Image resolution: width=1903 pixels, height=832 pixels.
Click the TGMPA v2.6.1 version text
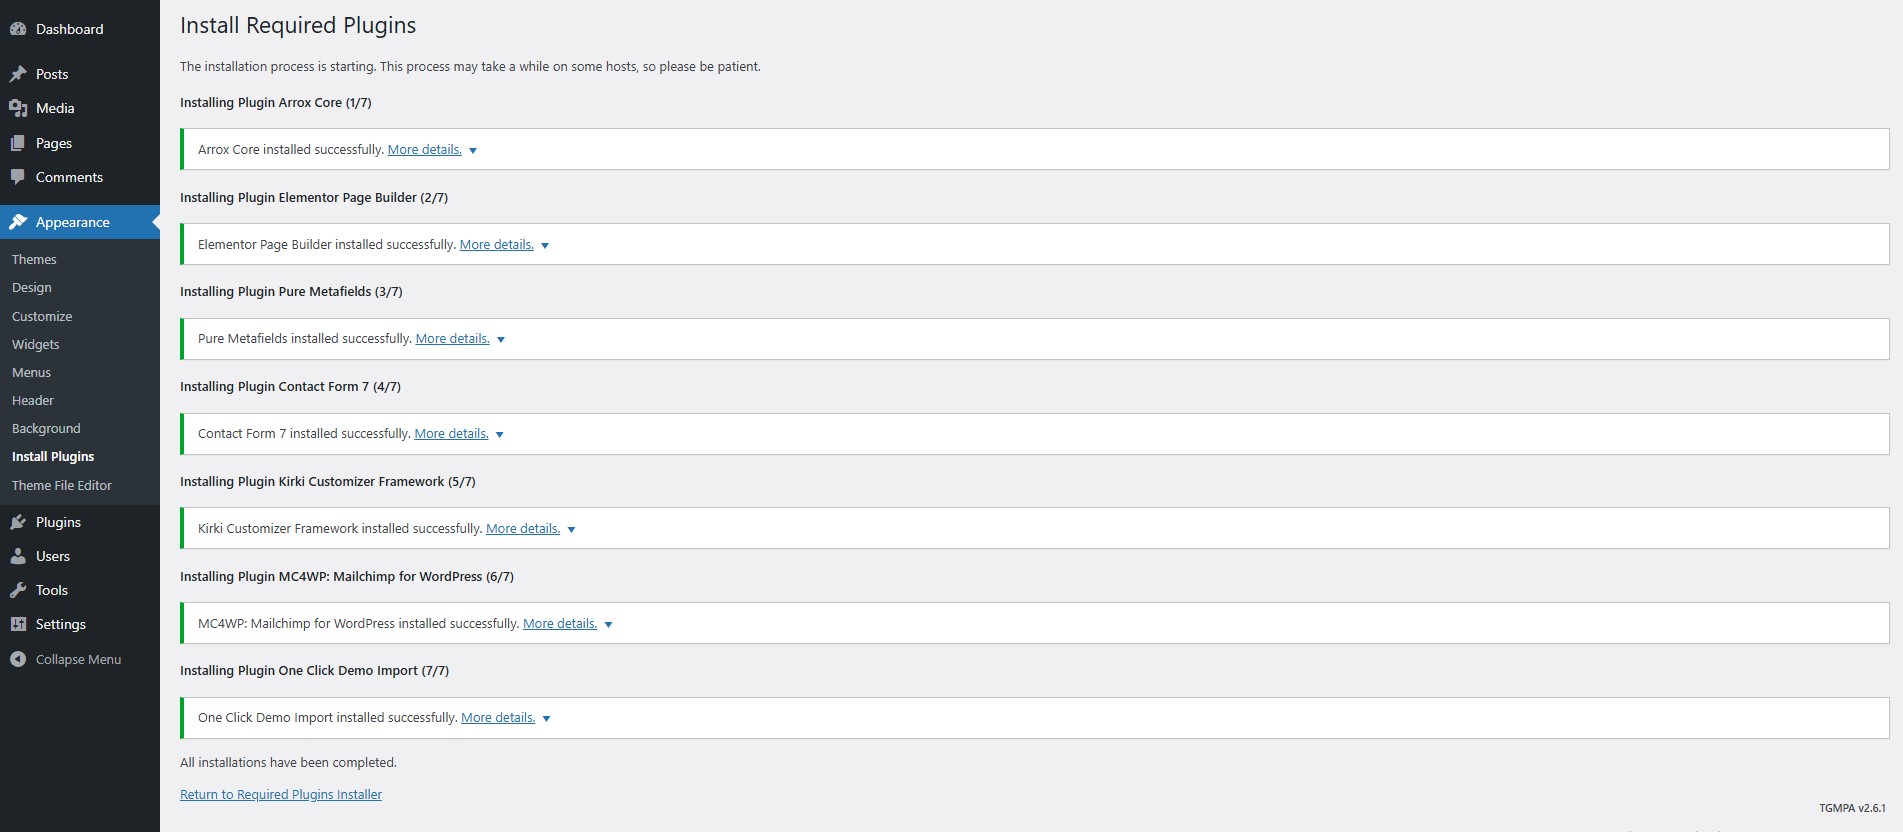point(1852,808)
